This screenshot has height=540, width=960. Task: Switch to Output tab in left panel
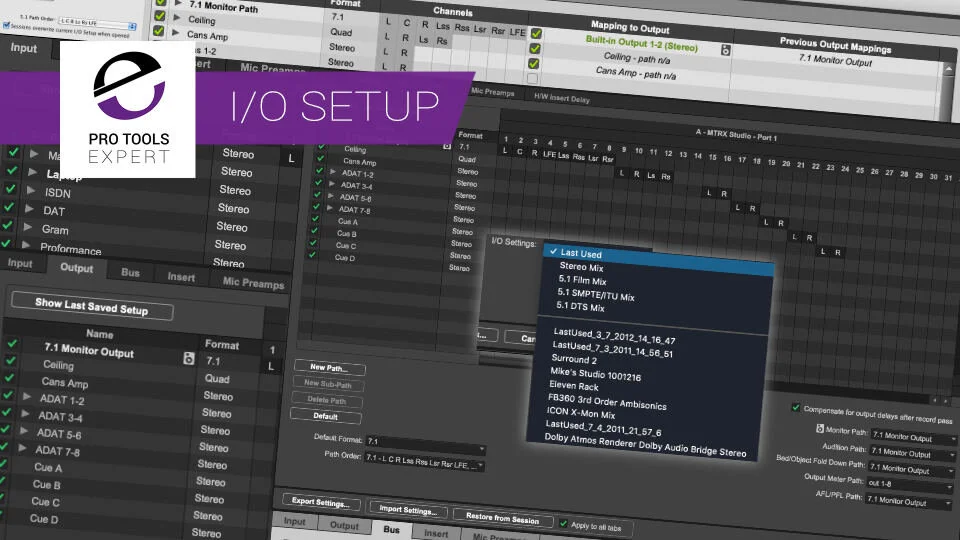tap(77, 268)
